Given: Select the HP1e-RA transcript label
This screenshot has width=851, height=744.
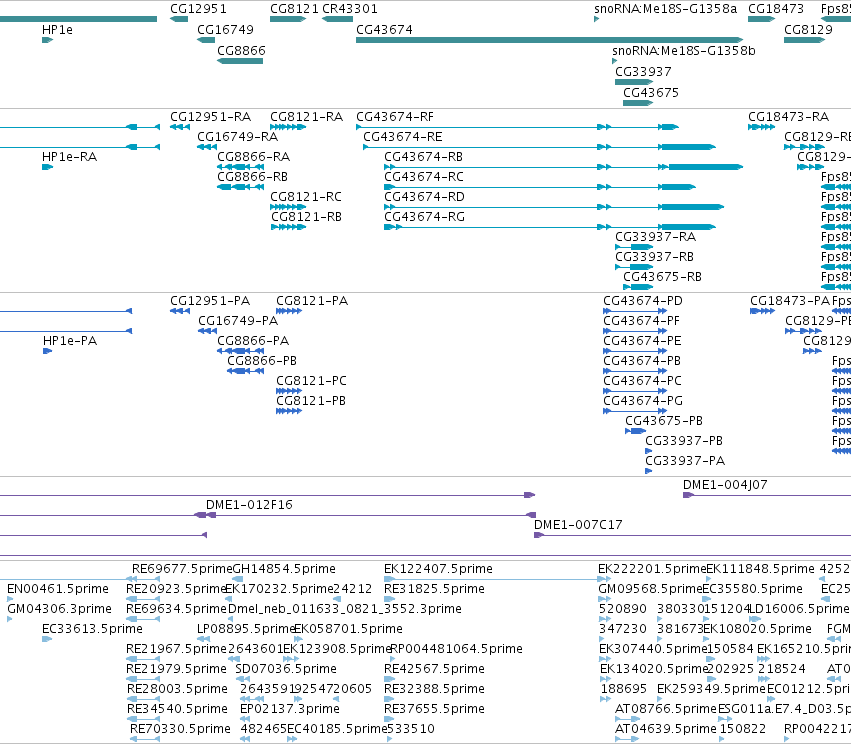Looking at the screenshot, I should [x=69, y=157].
